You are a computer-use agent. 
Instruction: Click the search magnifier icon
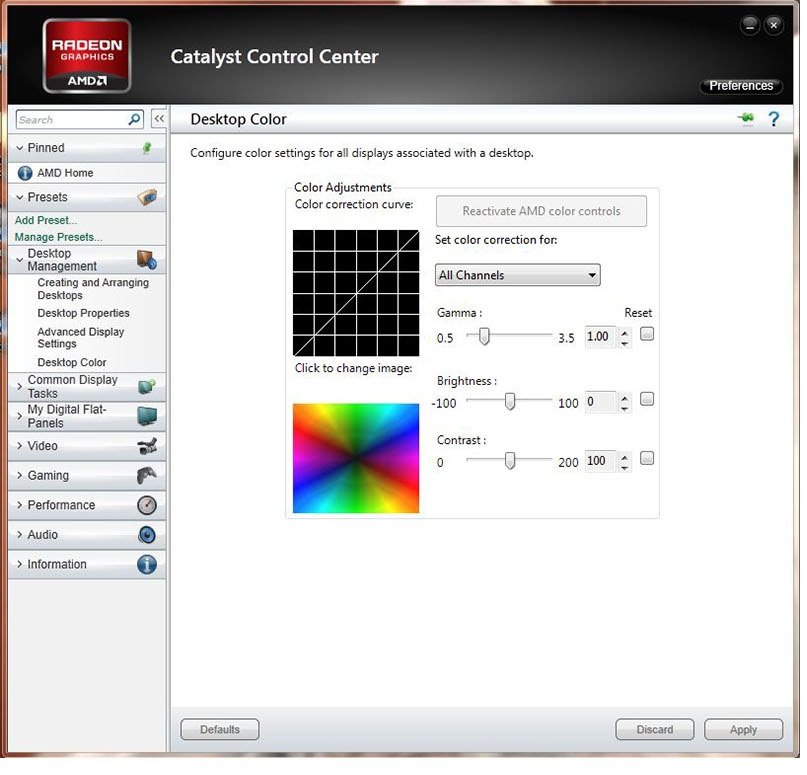(134, 120)
